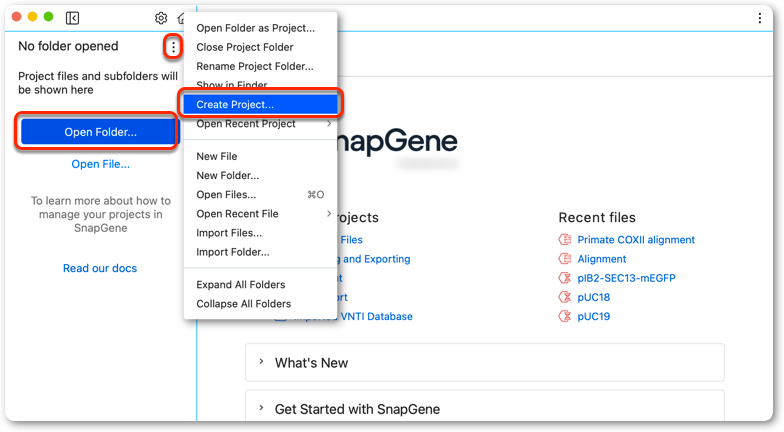Open the pUC18 recent file
The image size is (784, 432).
point(594,297)
